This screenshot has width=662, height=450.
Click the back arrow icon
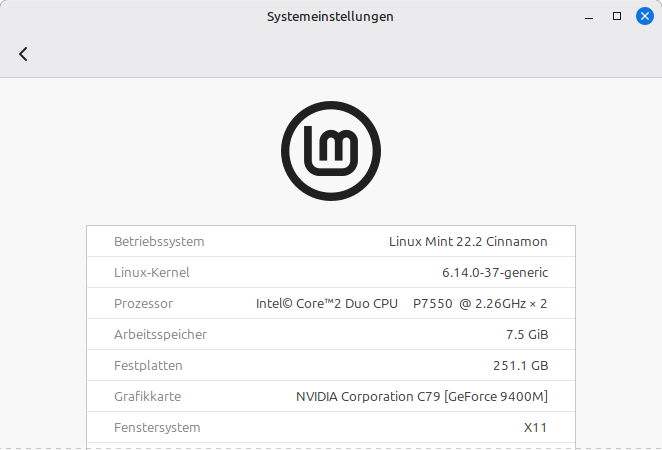[x=23, y=54]
